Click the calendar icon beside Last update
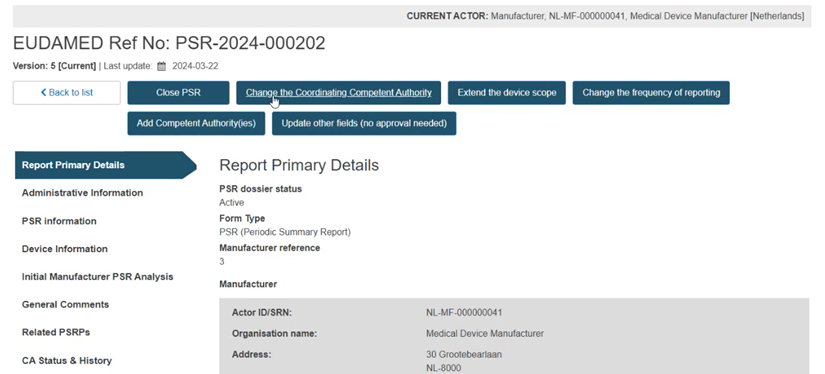This screenshot has height=374, width=825. [x=162, y=66]
